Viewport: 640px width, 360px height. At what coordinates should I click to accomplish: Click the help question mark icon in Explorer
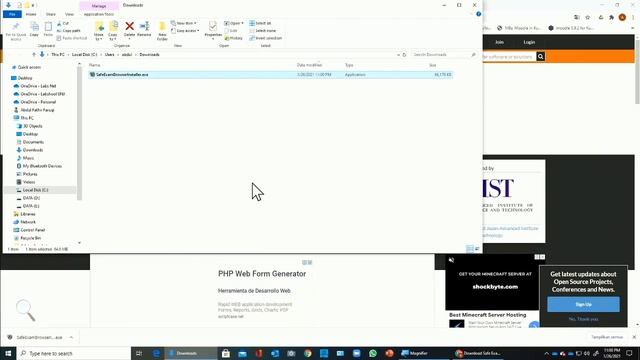point(478,14)
